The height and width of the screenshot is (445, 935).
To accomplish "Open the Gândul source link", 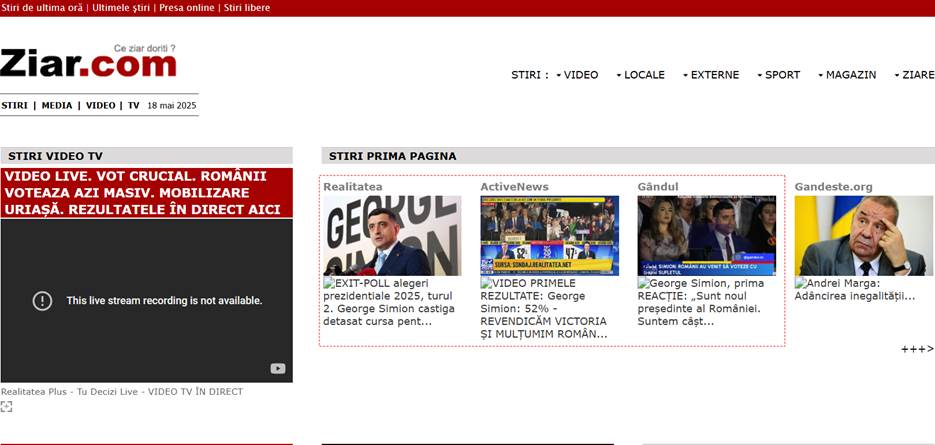I will (658, 187).
